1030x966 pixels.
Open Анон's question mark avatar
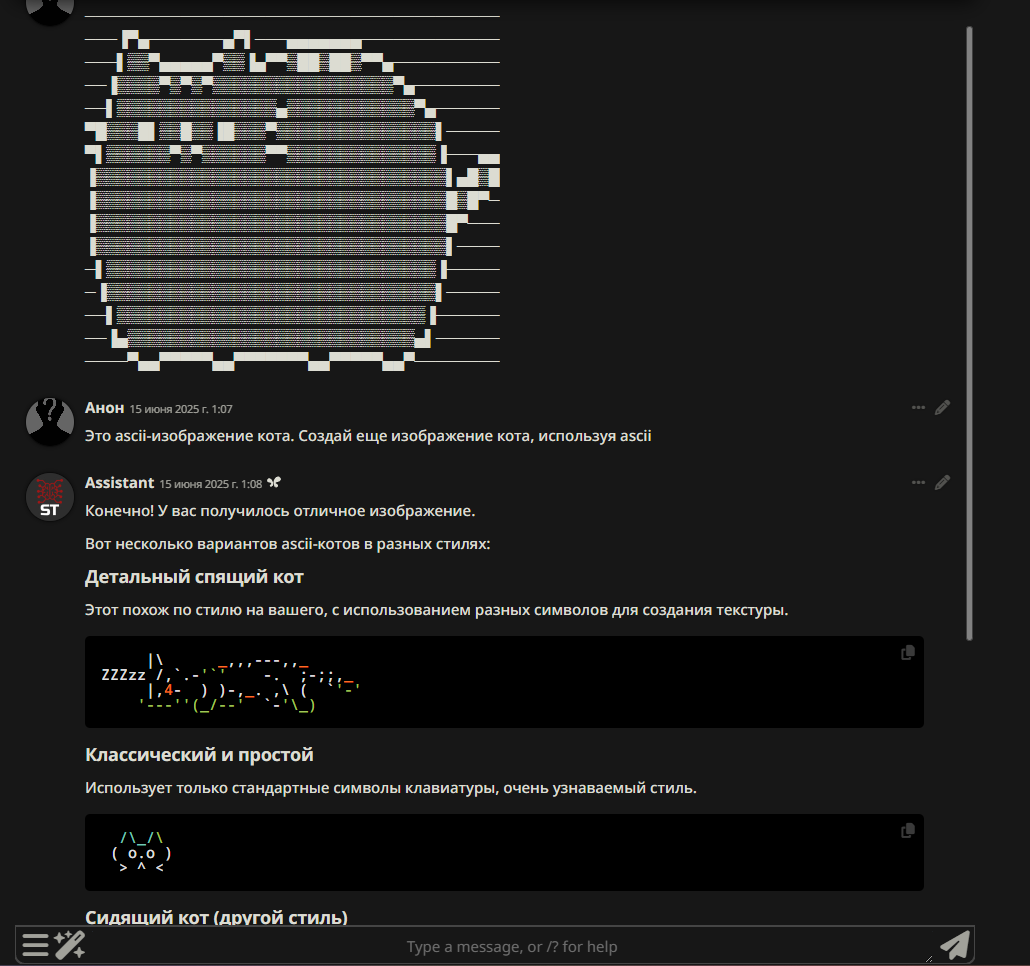[50, 421]
